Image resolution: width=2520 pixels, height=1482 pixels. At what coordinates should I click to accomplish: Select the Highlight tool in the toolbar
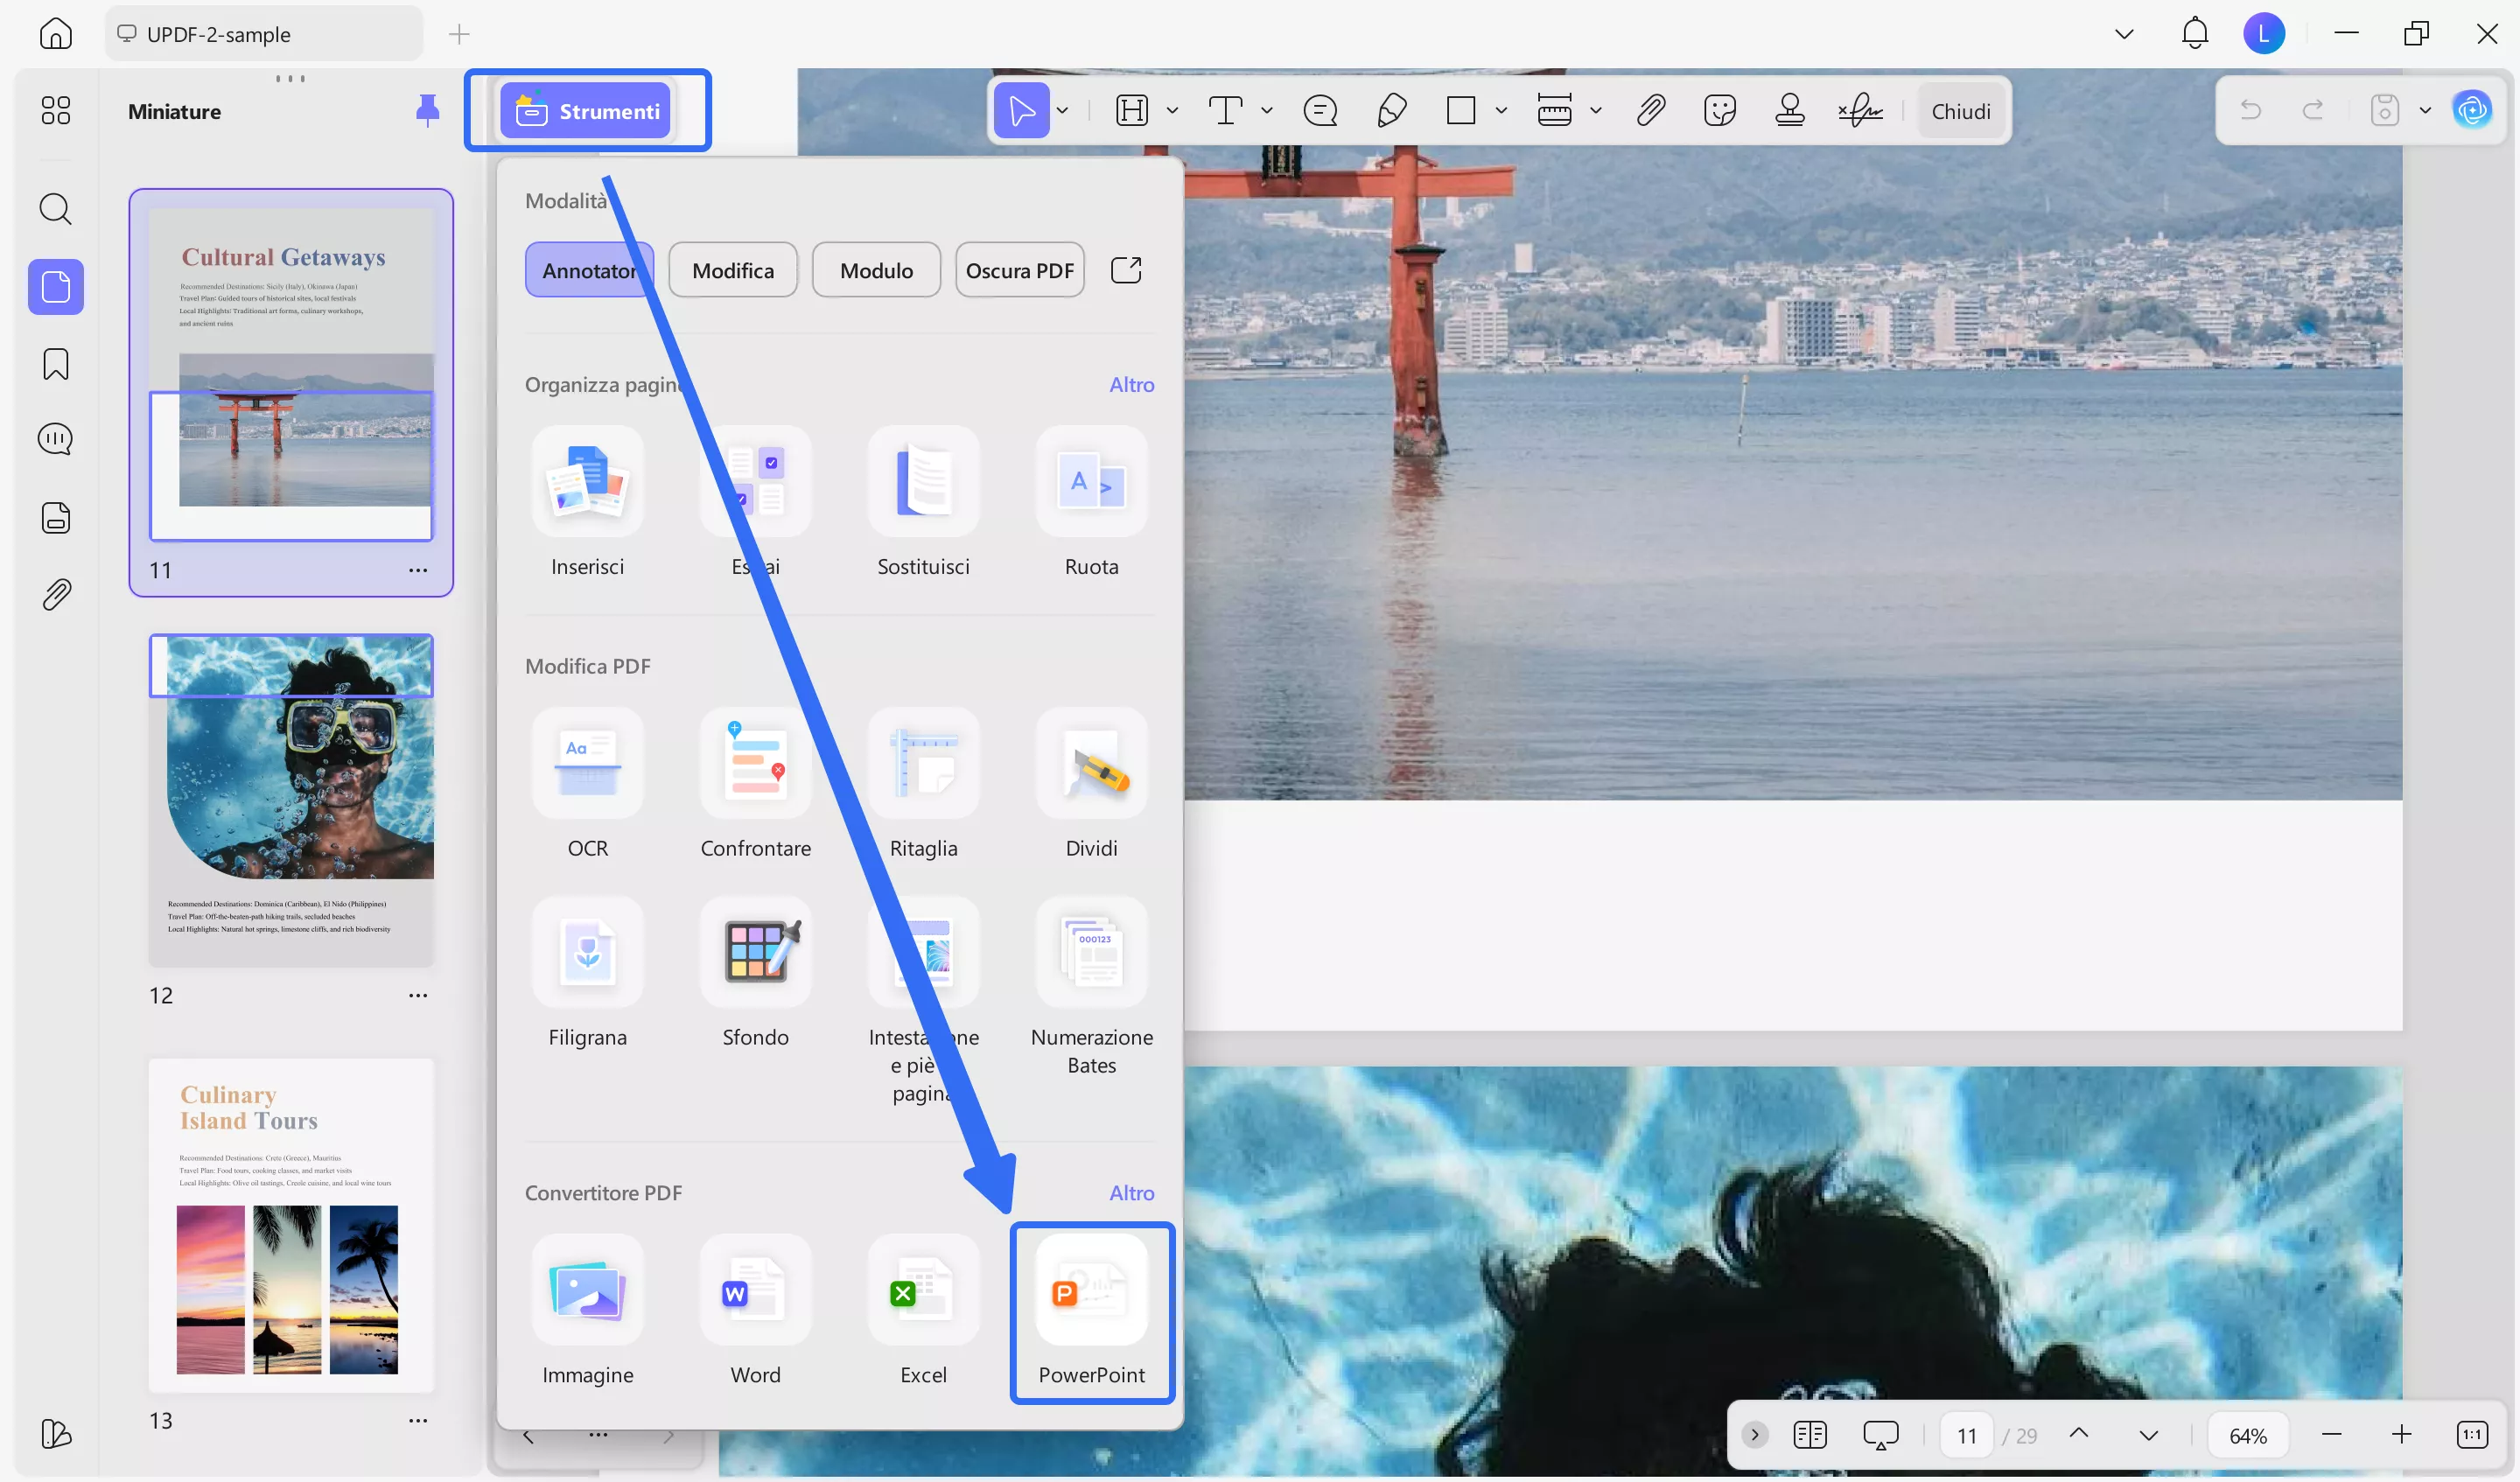pos(1131,110)
